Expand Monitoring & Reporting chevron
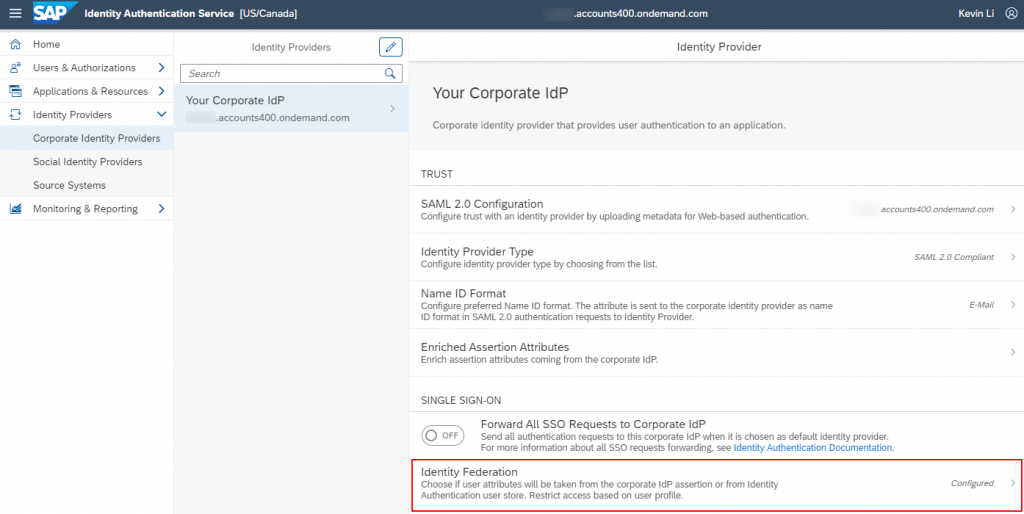This screenshot has width=1024, height=514. pos(161,209)
